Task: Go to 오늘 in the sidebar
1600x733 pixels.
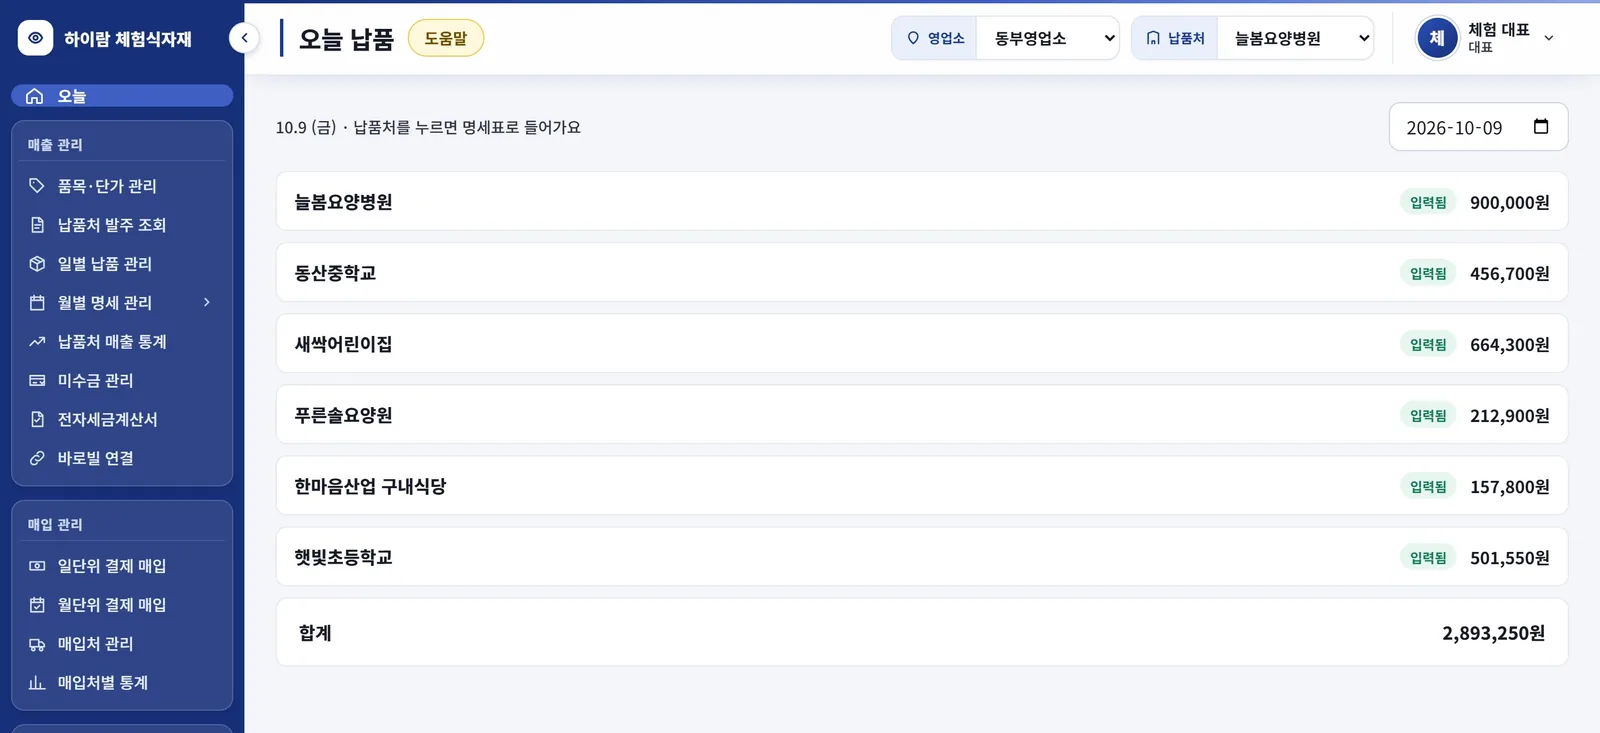Action: tap(122, 96)
